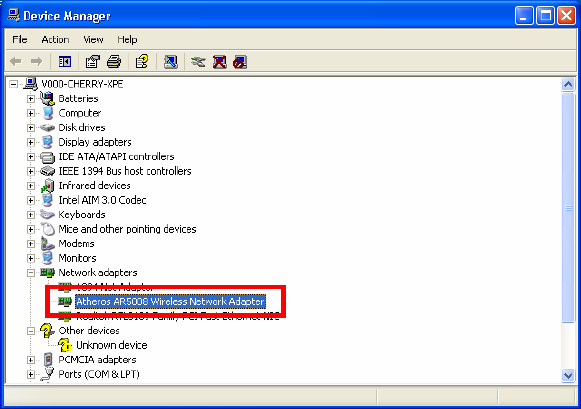Select the Modems label
The height and width of the screenshot is (409, 581).
pyautogui.click(x=76, y=243)
